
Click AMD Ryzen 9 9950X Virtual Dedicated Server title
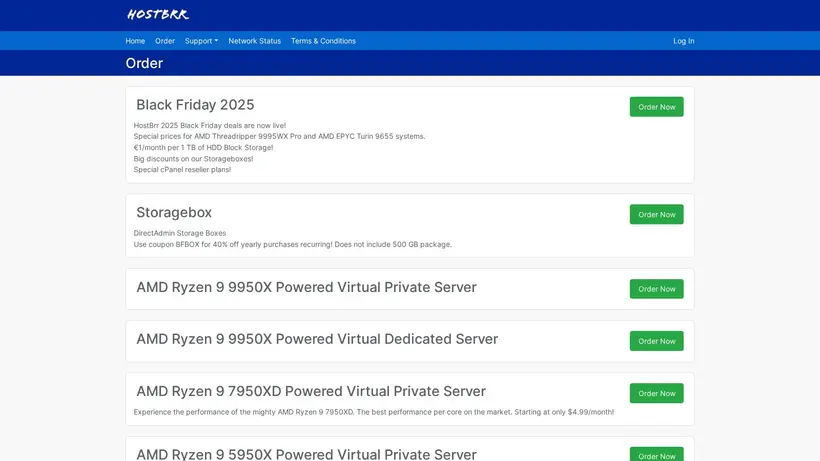[x=317, y=339]
